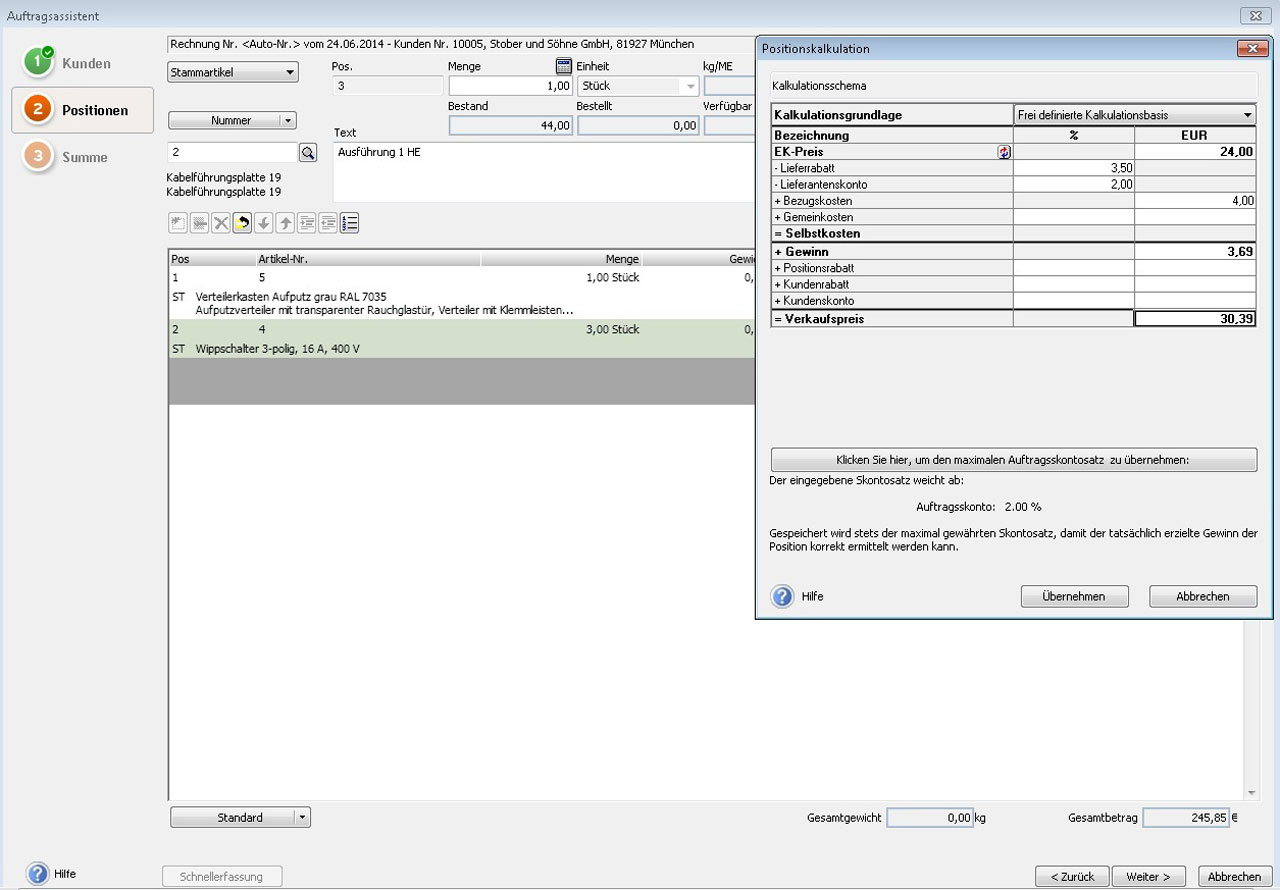The image size is (1280, 890).
Task: Click the Verkaufspreis EUR cell showing 30,39
Action: 1195,319
